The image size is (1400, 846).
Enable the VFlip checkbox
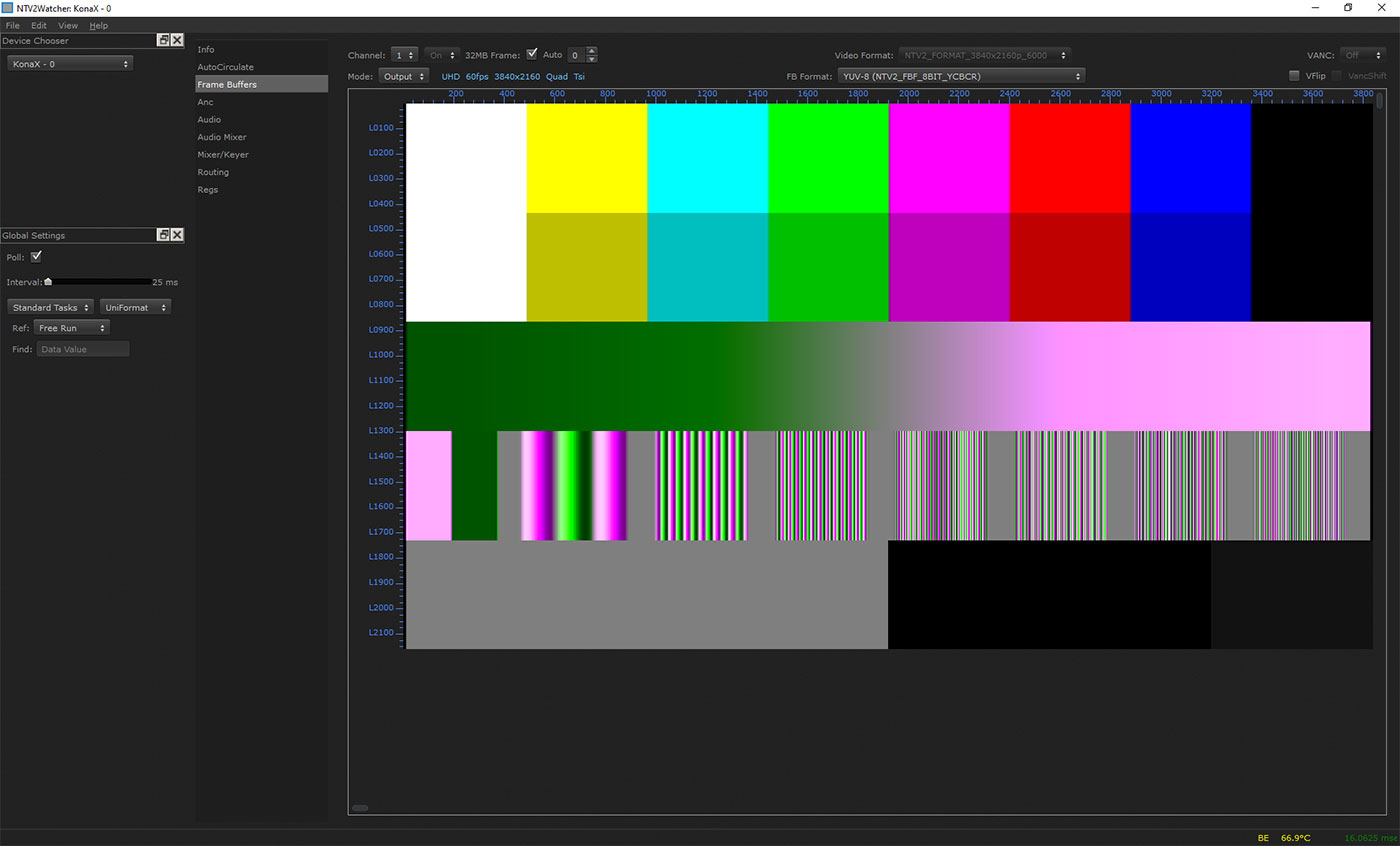click(1294, 76)
